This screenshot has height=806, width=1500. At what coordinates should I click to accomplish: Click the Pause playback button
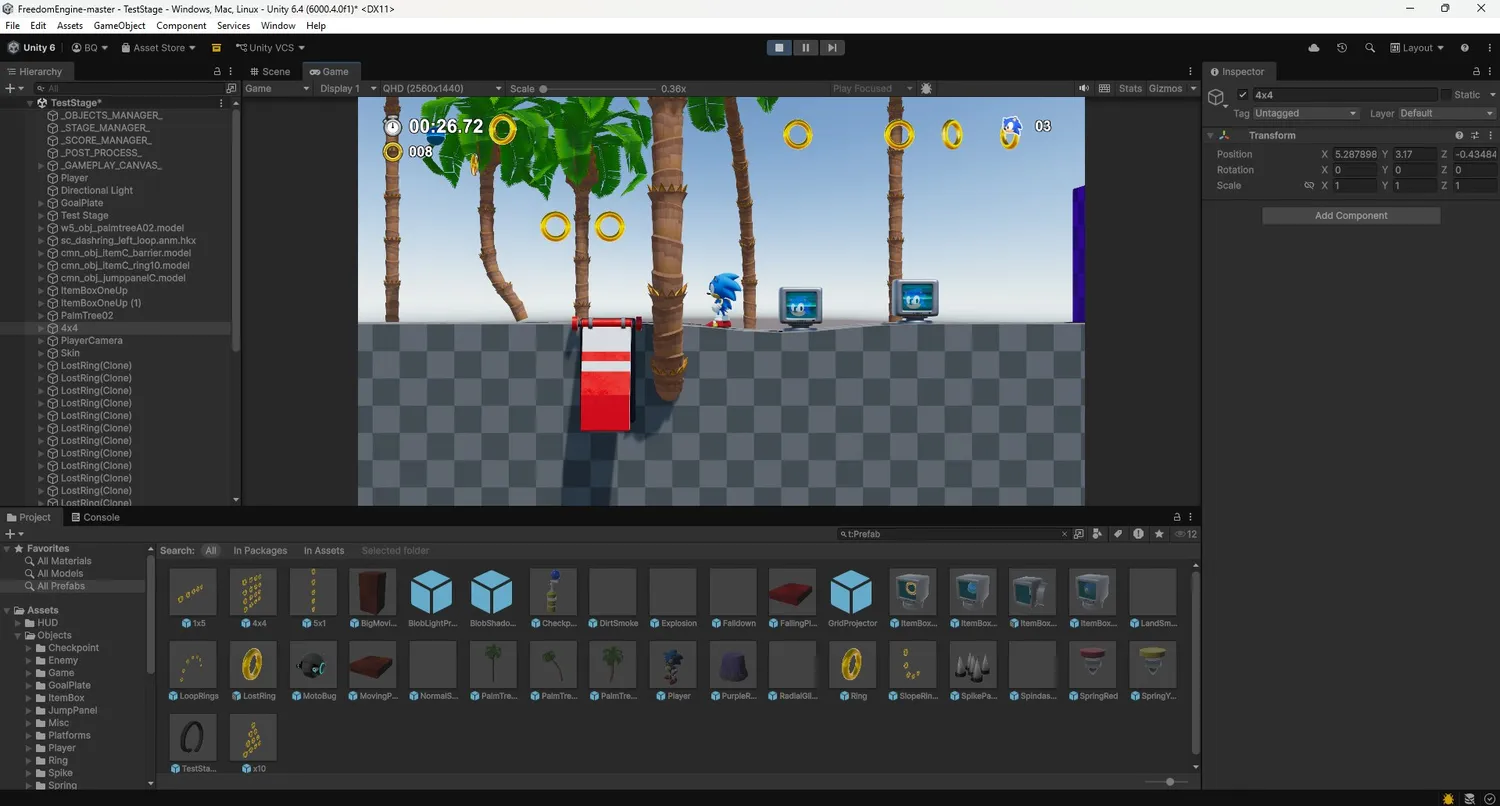pyautogui.click(x=805, y=48)
